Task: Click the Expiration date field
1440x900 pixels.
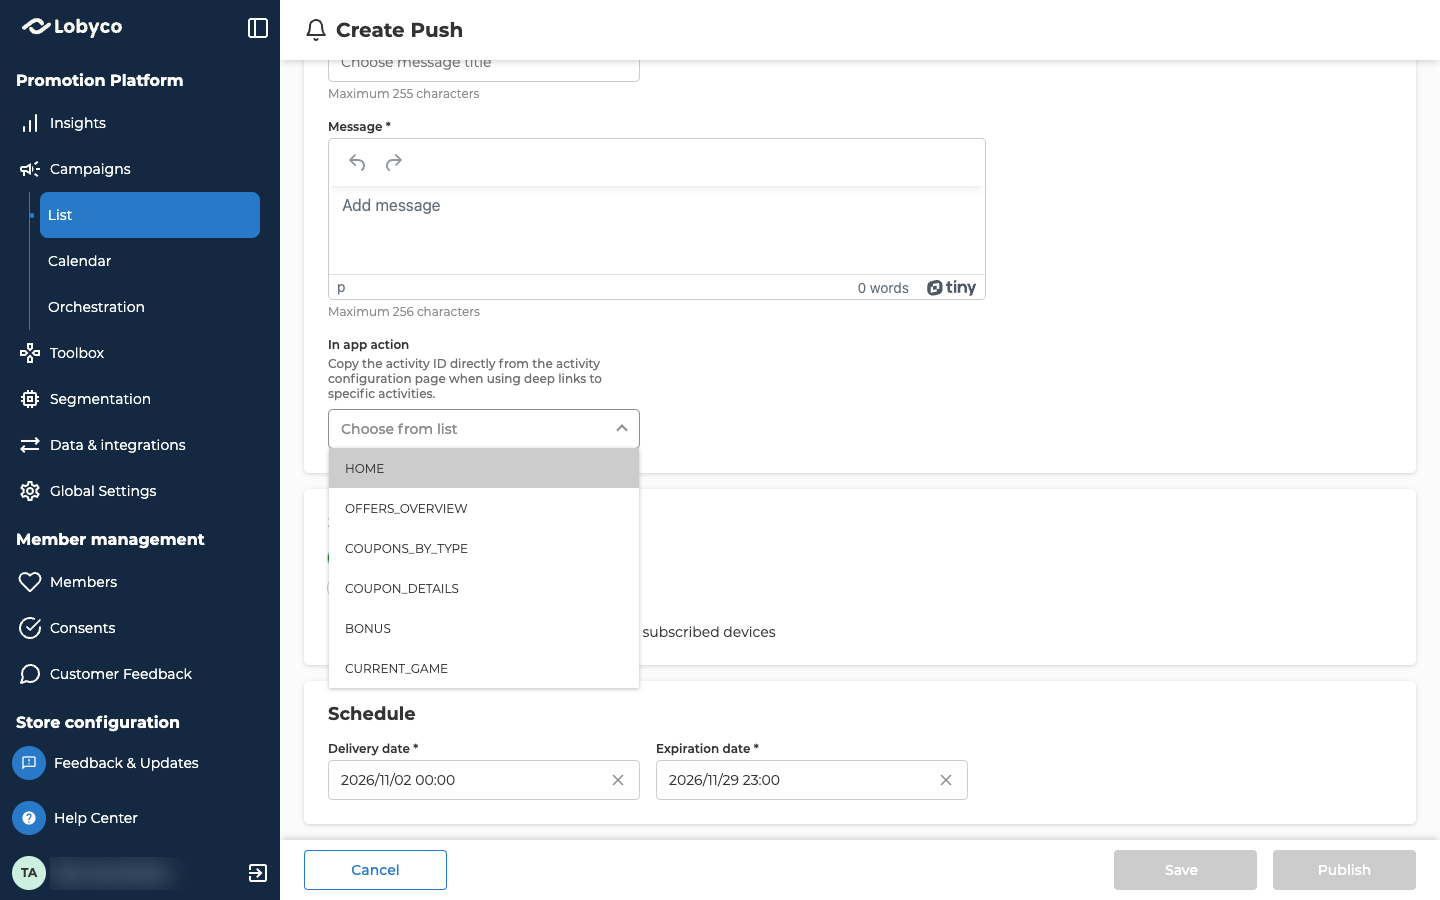Action: [812, 780]
